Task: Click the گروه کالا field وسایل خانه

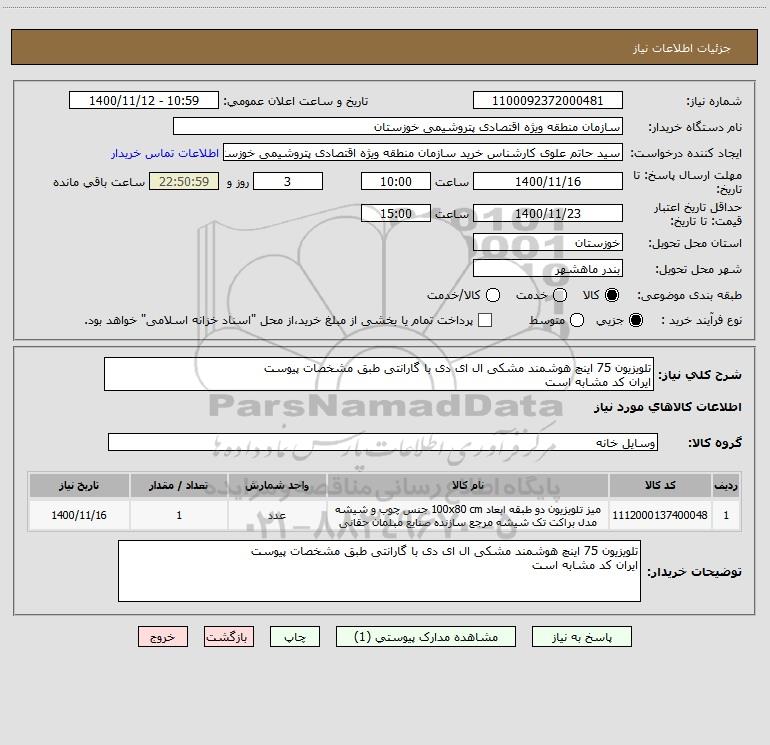Action: point(383,442)
